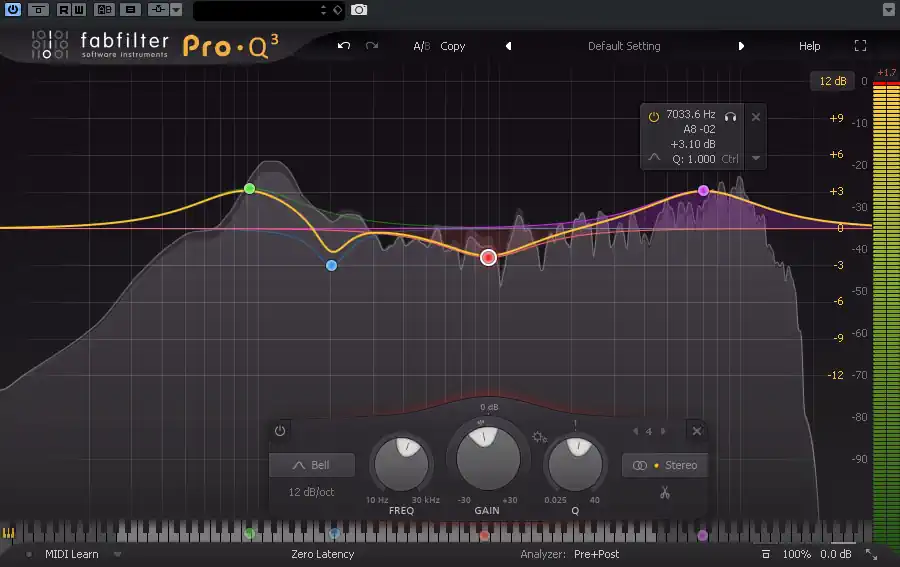Select next band with right arrow
The image size is (900, 567).
coord(663,431)
